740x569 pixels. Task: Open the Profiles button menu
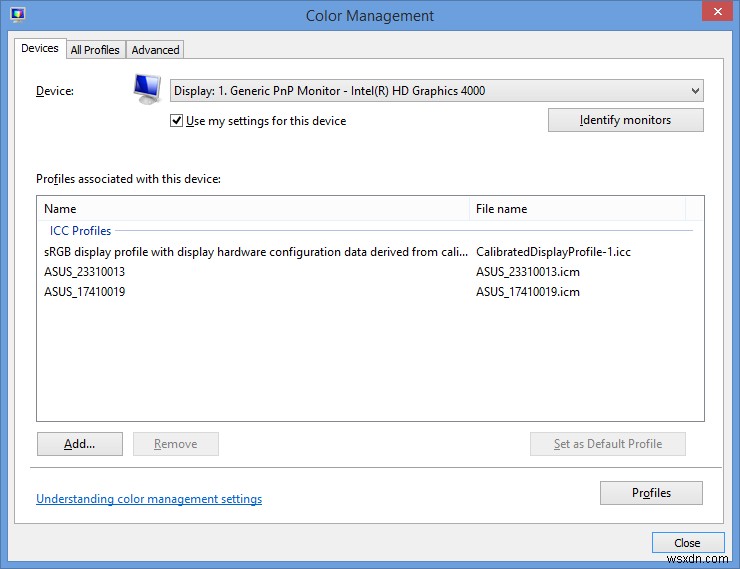pyautogui.click(x=651, y=493)
